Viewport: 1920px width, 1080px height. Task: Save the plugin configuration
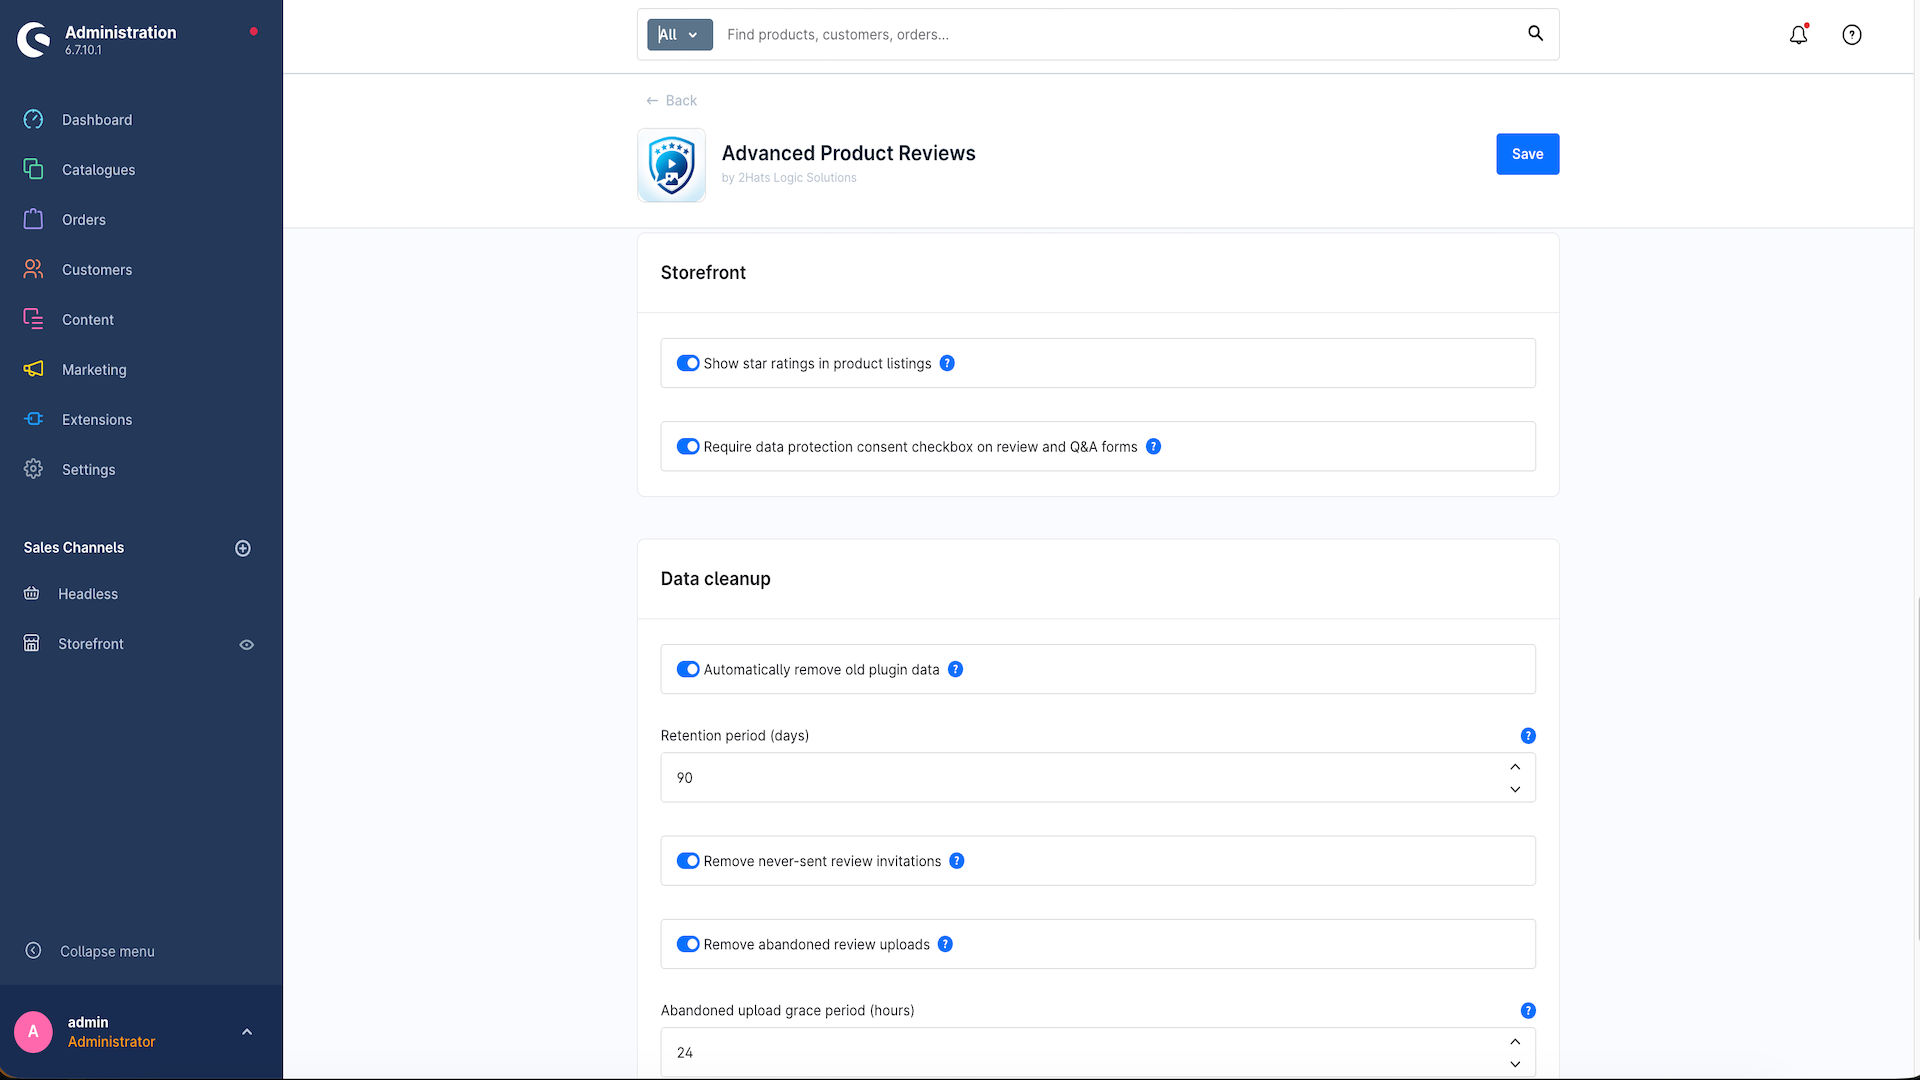(x=1527, y=154)
